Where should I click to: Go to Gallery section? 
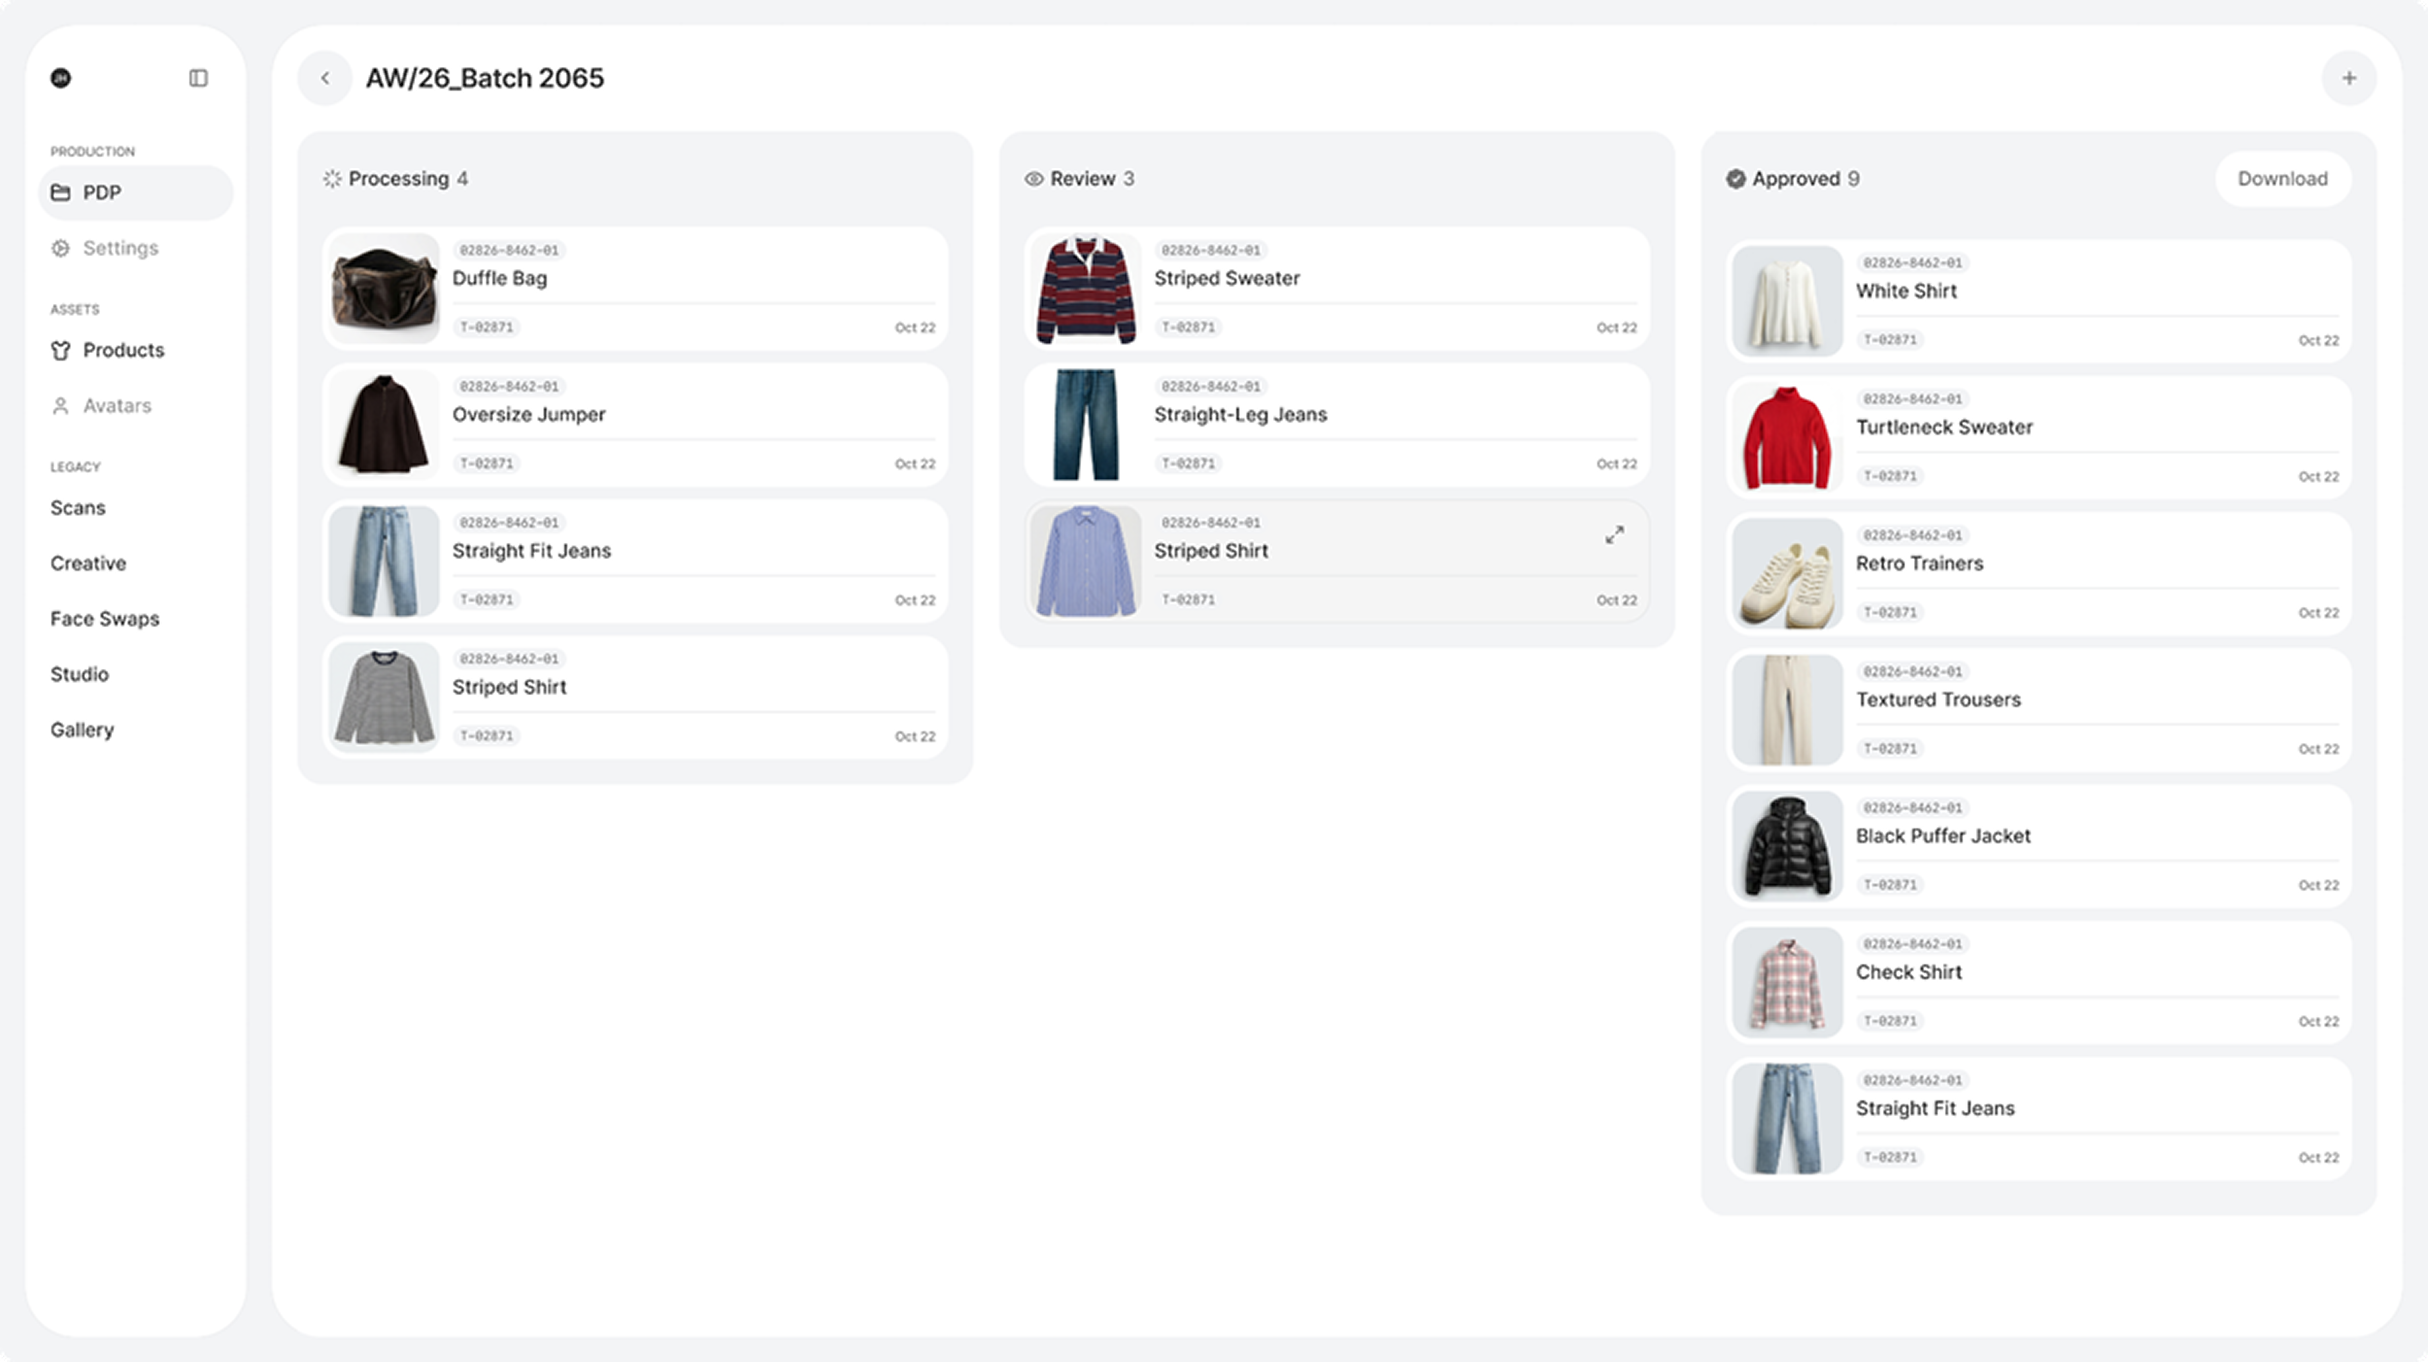click(82, 730)
